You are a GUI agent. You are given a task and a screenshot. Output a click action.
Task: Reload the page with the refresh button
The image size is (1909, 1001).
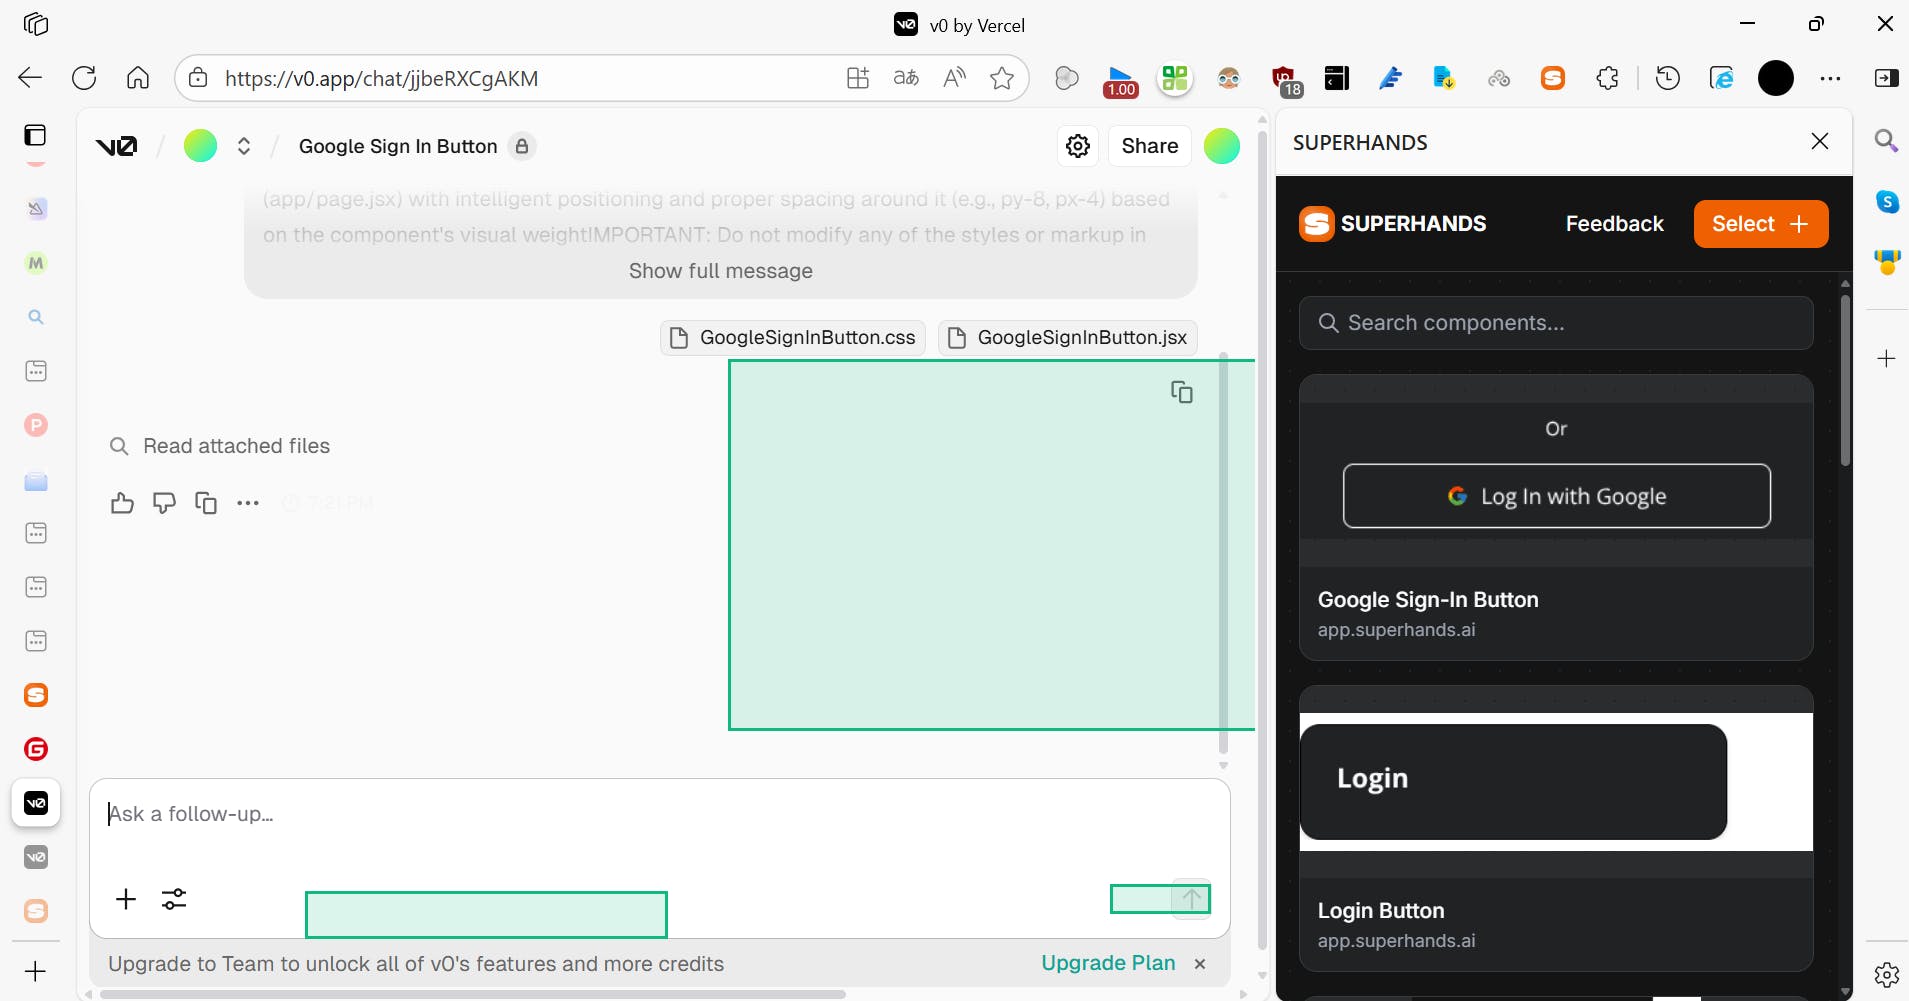(84, 78)
